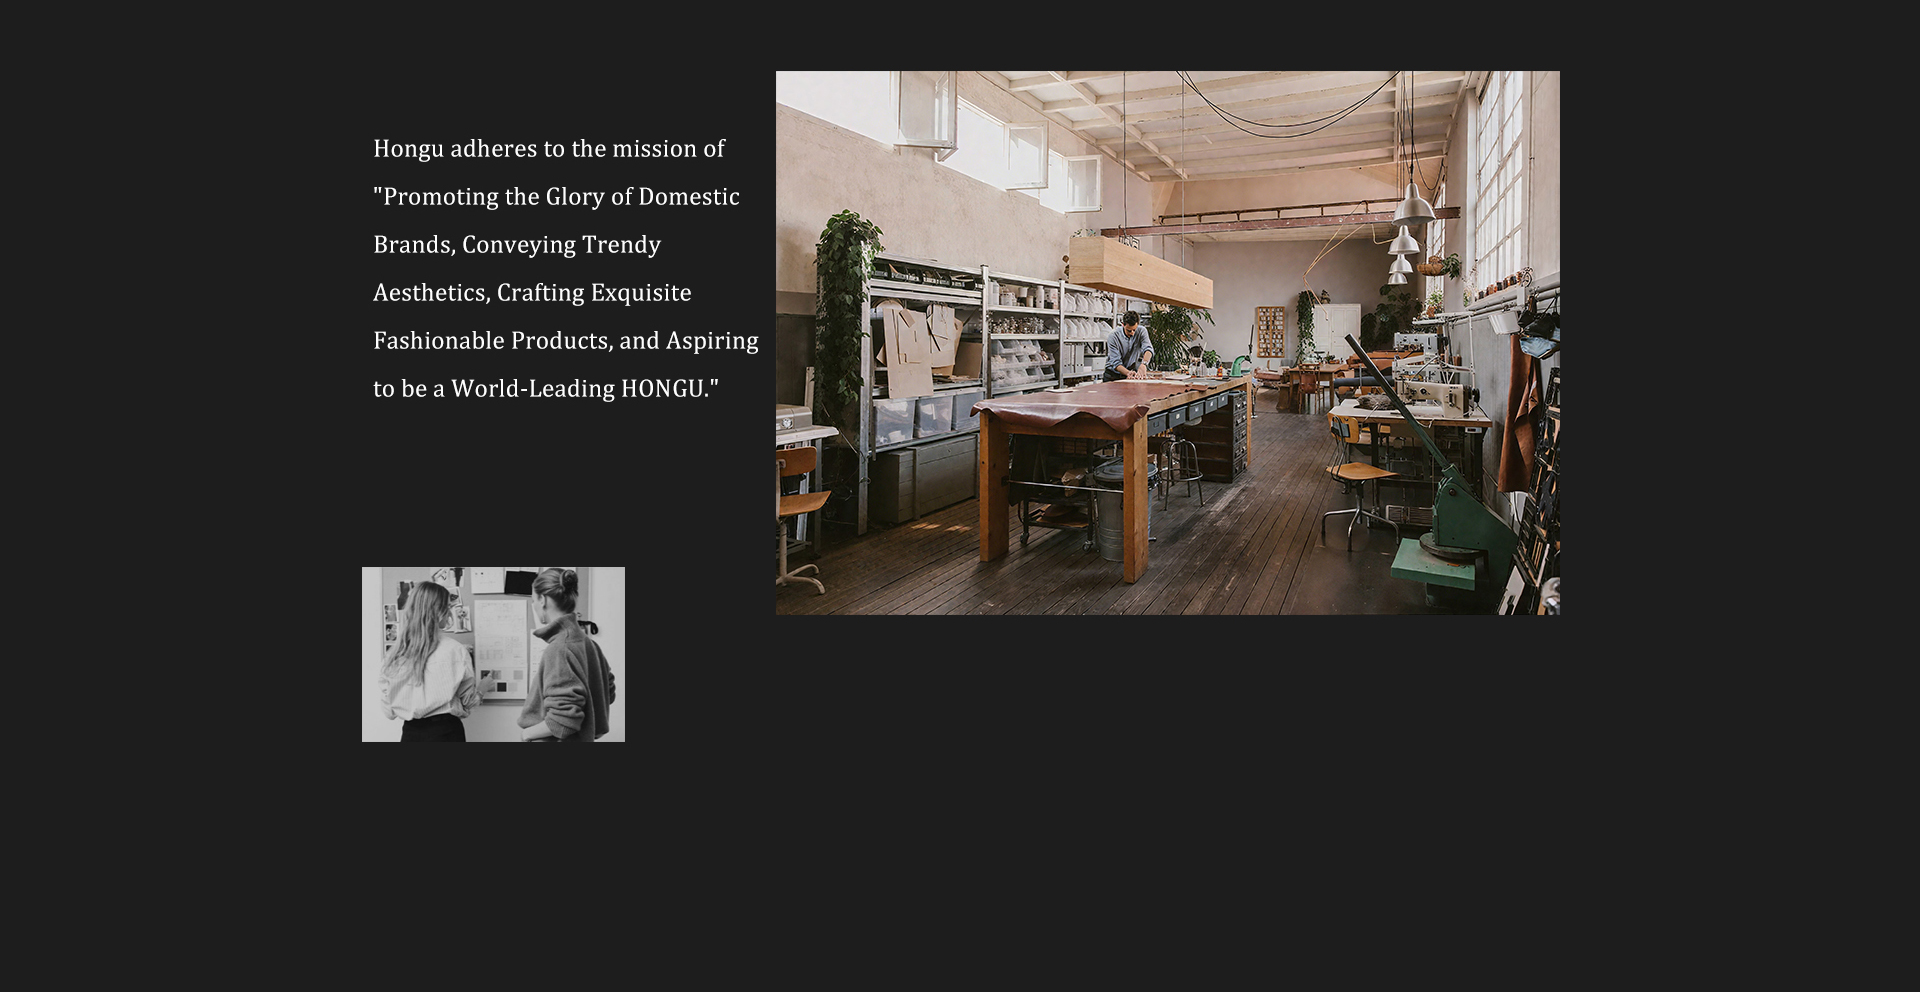This screenshot has width=1920, height=992.
Task: Click the "Hongu adheres to the mission of" line
Action: click(x=549, y=149)
